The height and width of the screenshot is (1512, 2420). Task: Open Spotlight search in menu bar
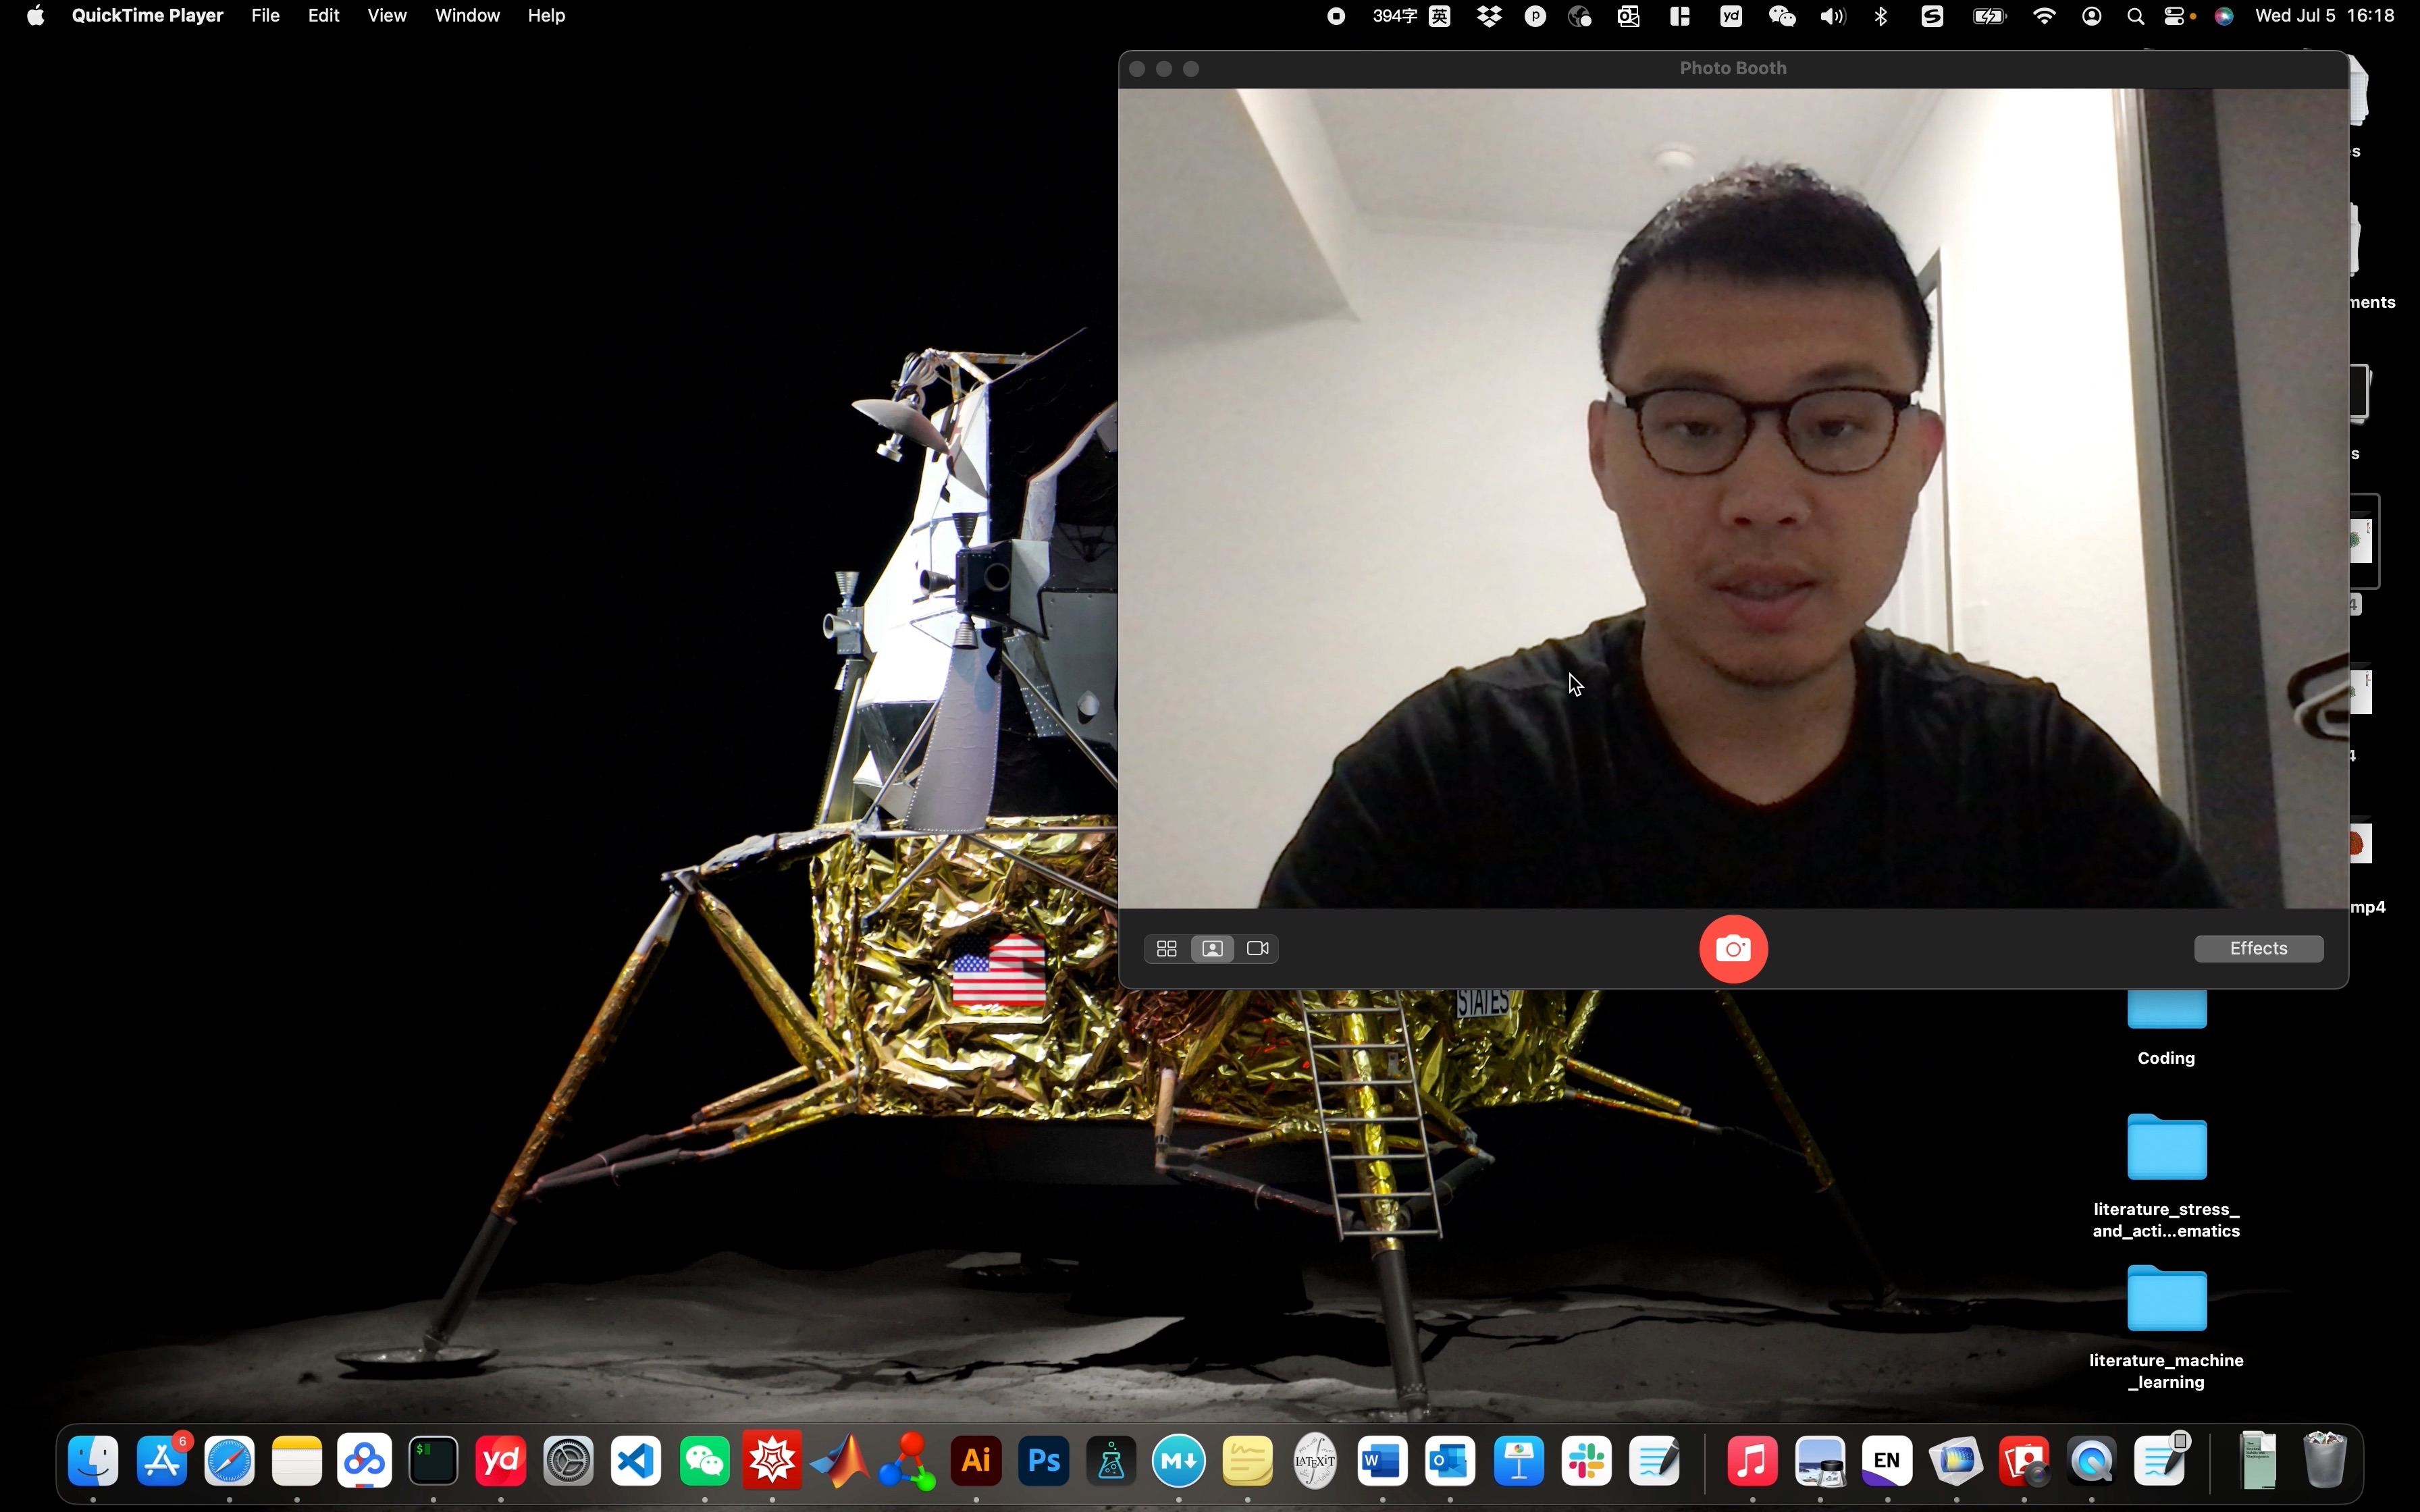point(2135,16)
